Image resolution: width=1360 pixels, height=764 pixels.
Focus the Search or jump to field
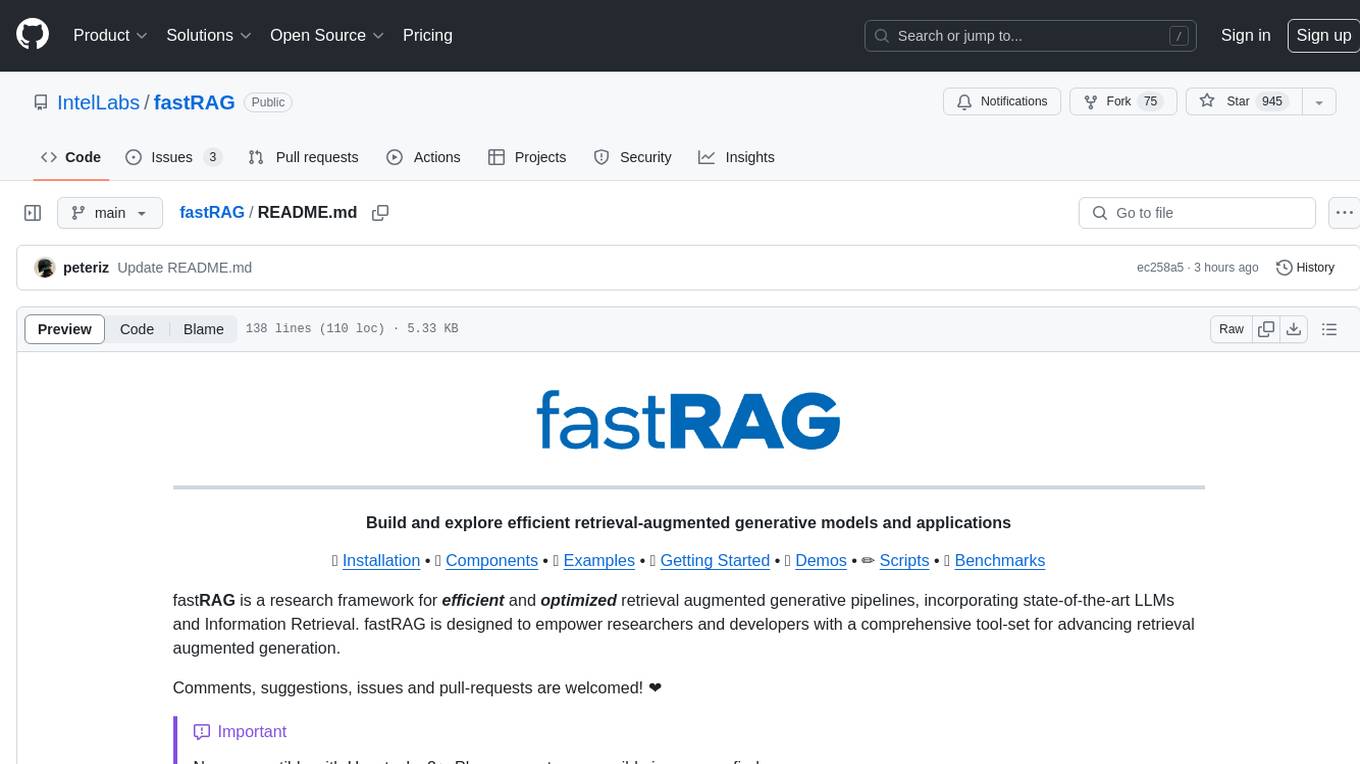[1032, 36]
